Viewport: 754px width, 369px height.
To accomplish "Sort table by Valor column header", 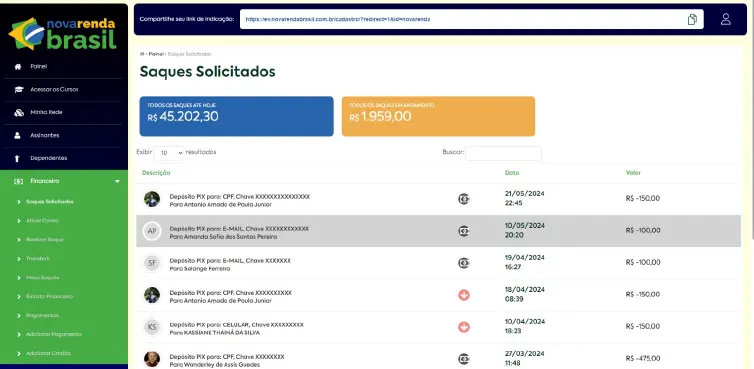I will tap(633, 173).
